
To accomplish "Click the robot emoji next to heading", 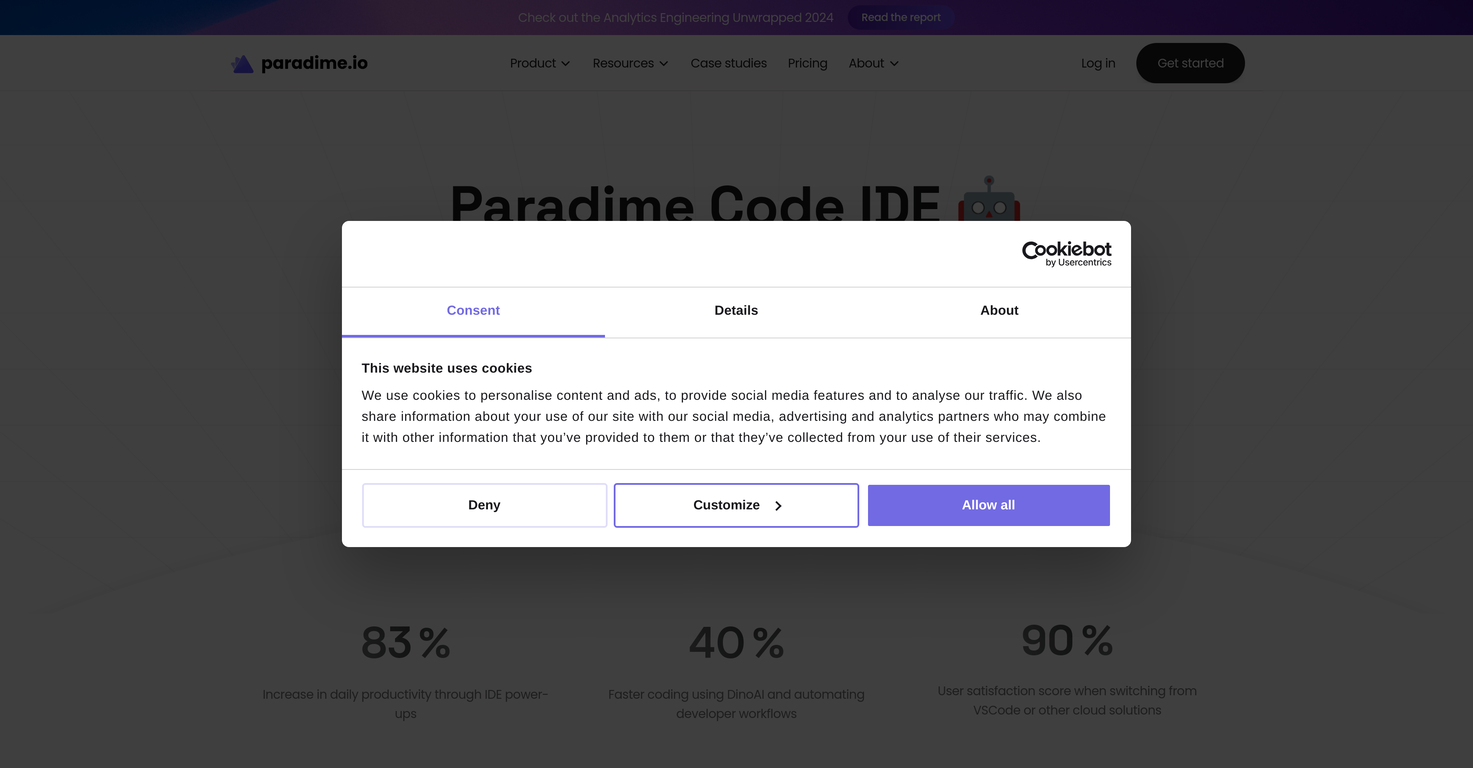I will coord(988,200).
